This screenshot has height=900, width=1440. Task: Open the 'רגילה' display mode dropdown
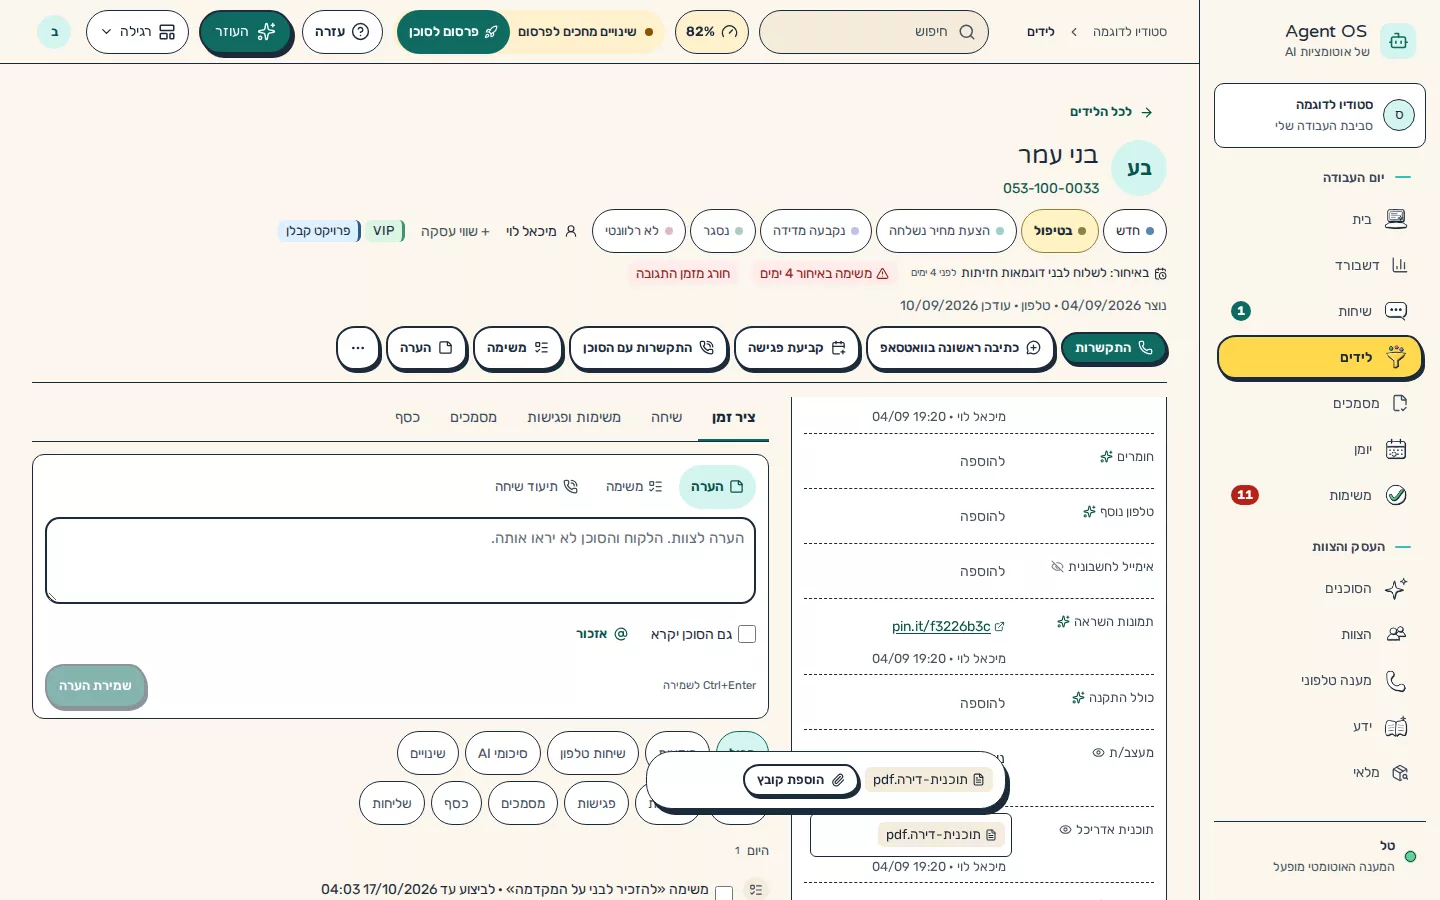[138, 32]
